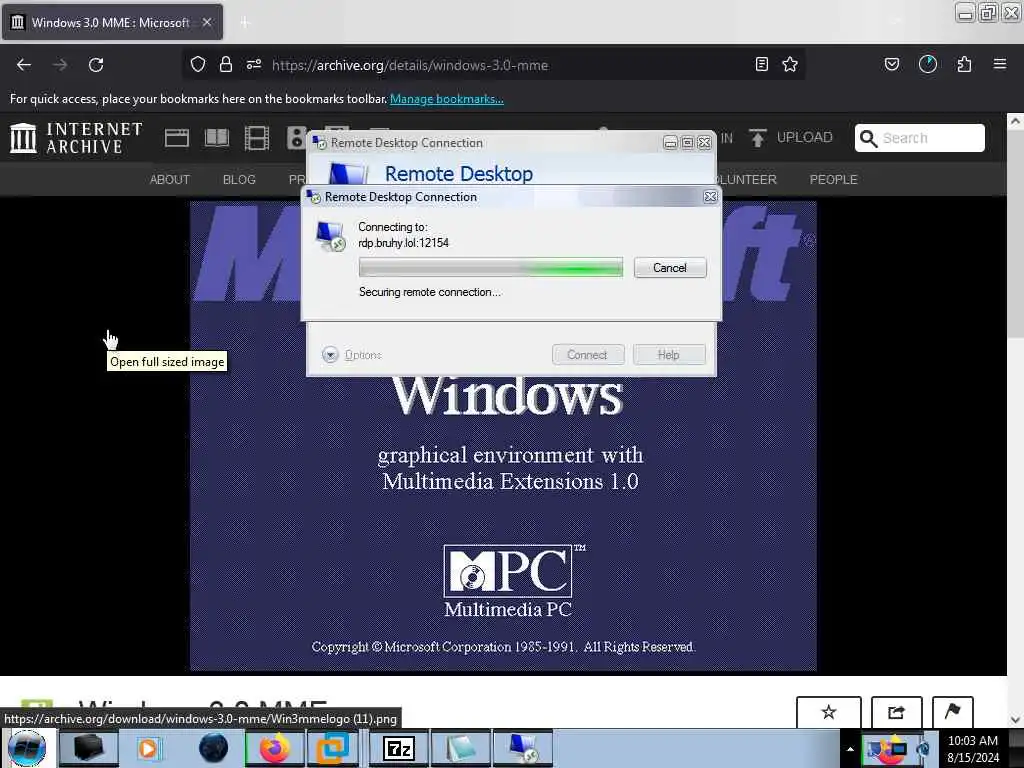
Task: Click the connection progress bar
Action: (x=491, y=268)
